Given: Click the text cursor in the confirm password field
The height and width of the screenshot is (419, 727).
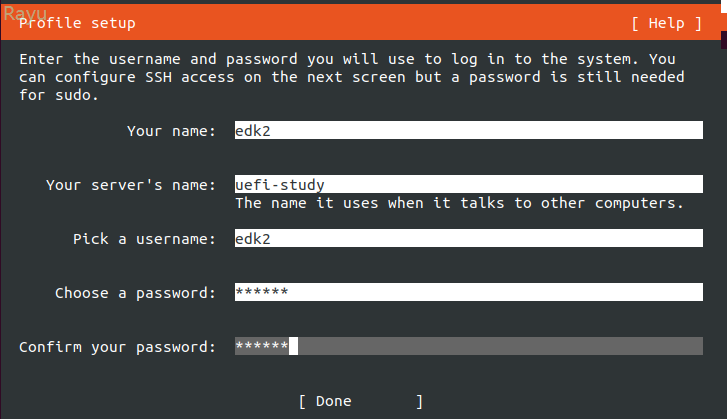Looking at the screenshot, I should click(x=293, y=347).
